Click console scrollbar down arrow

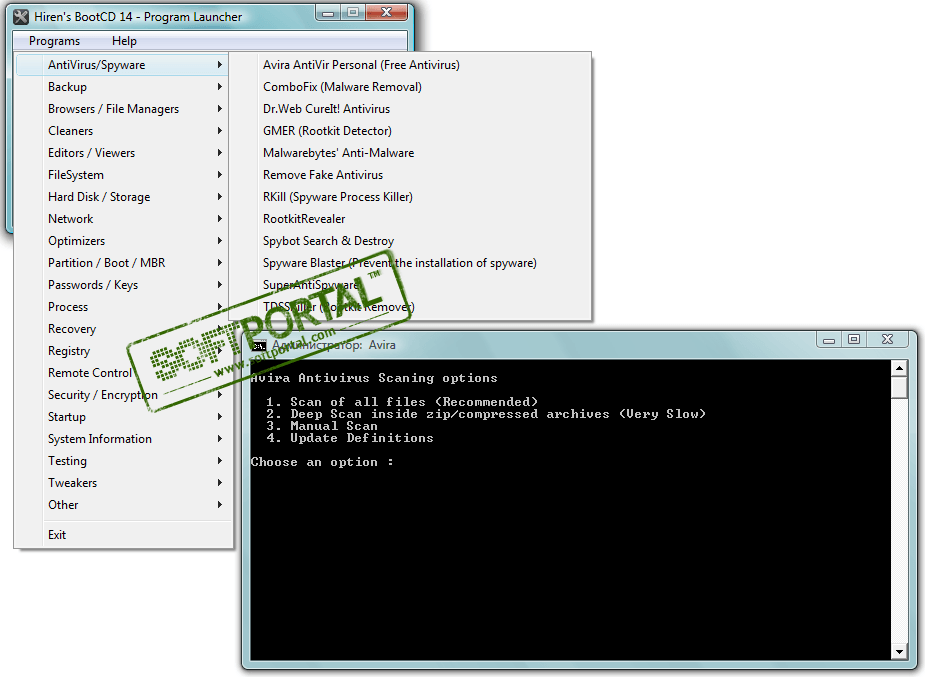(899, 652)
